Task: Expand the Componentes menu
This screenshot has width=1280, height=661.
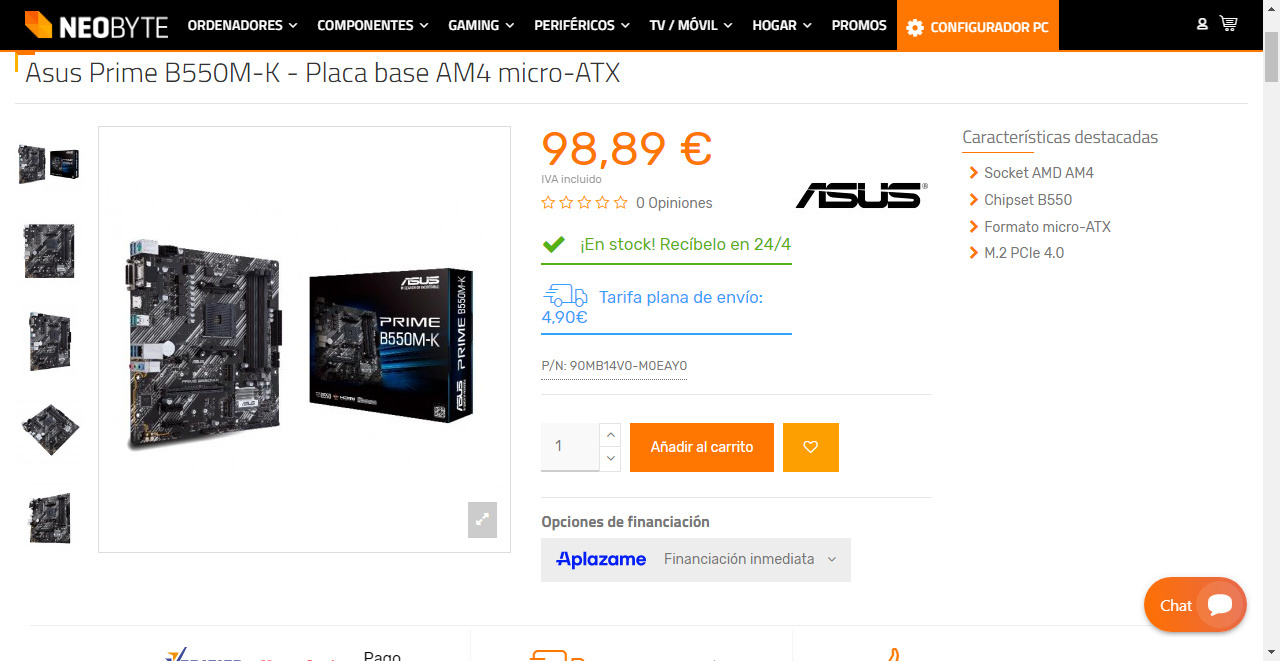Action: coord(373,25)
